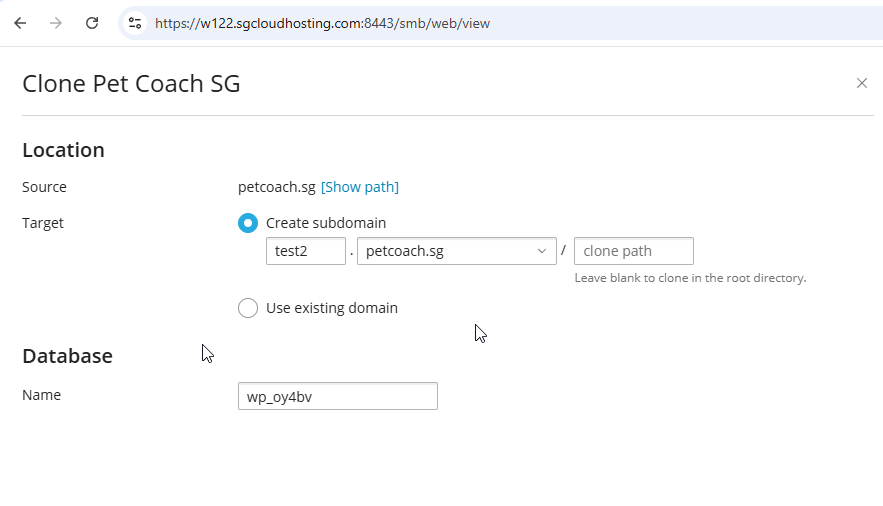Click the database Name label
883x506 pixels.
tap(42, 395)
